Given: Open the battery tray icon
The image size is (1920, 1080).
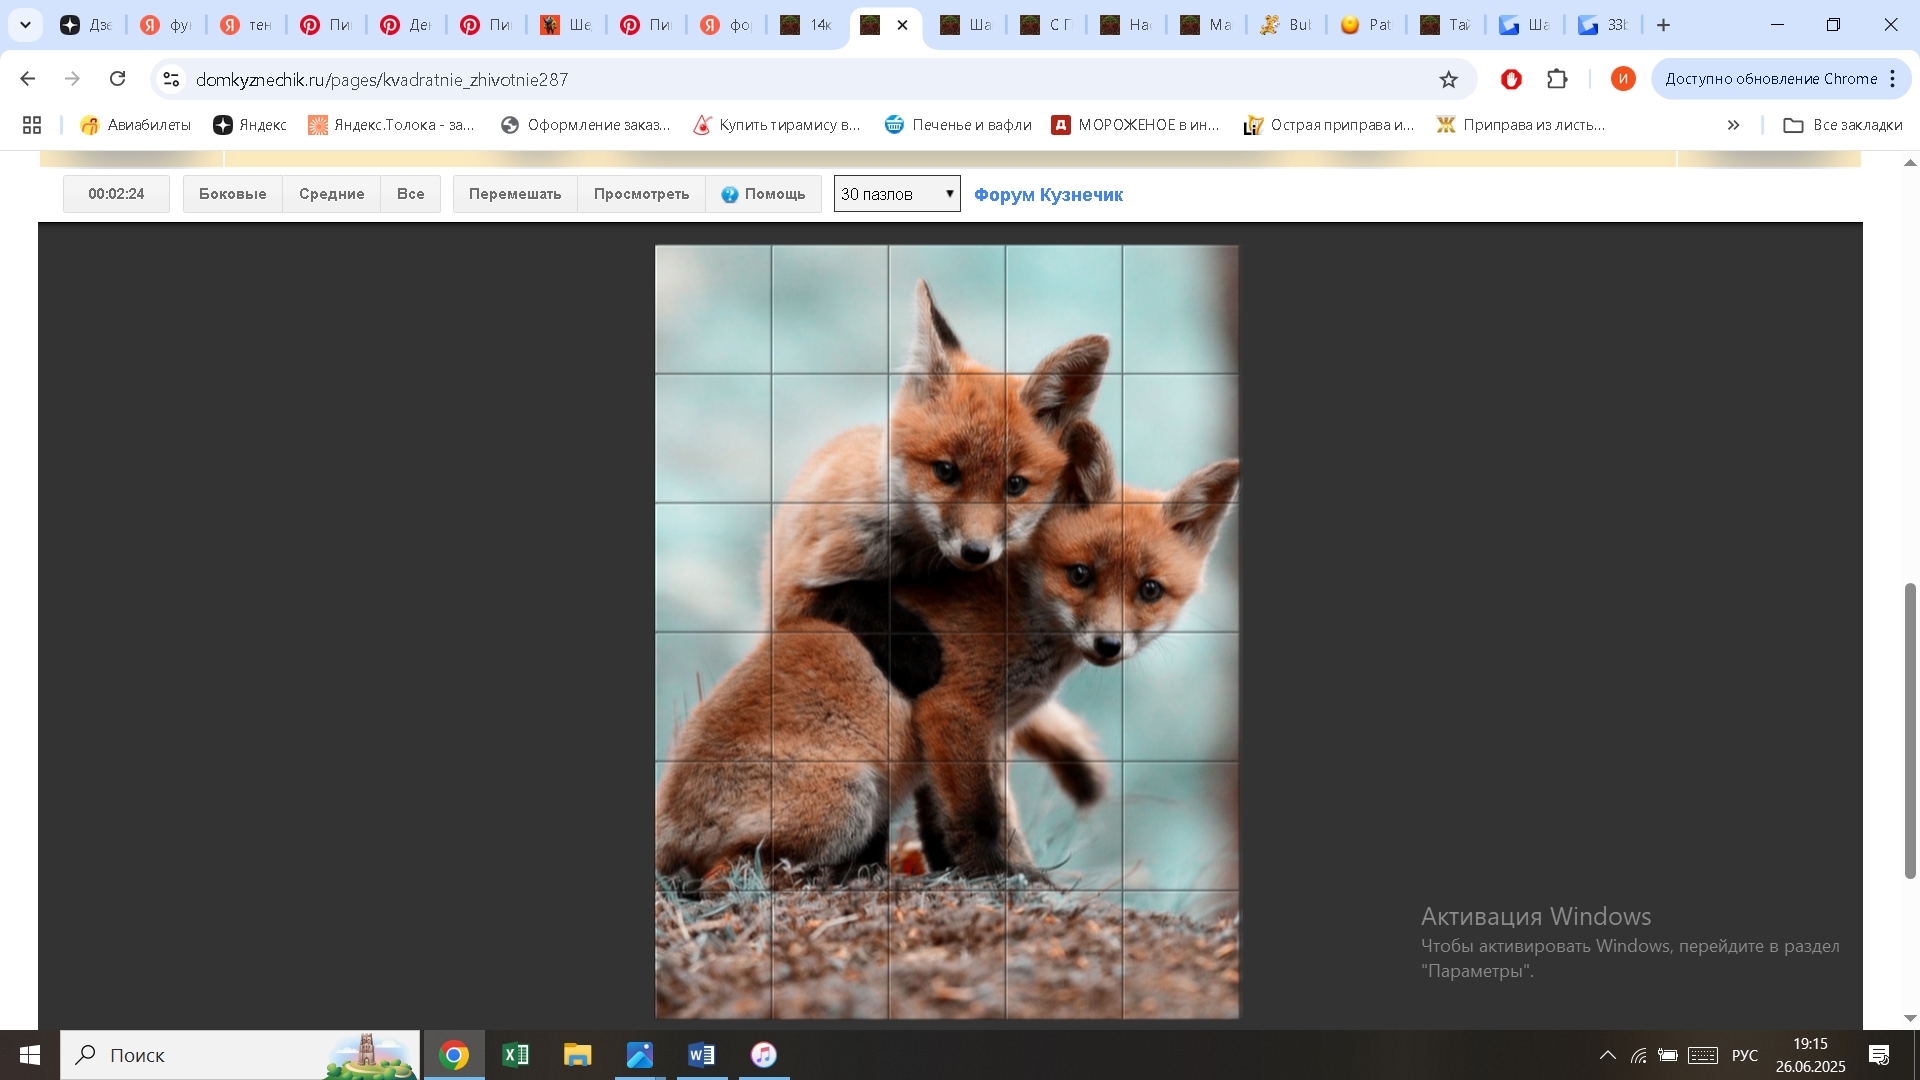Looking at the screenshot, I should tap(1668, 1055).
